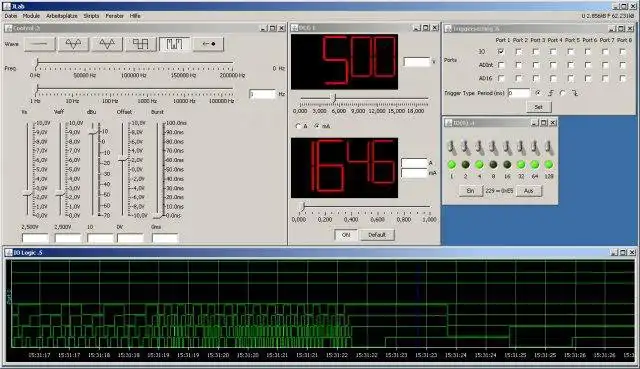Open the Arbeitsplatze menu
This screenshot has height=369, width=640.
pyautogui.click(x=62, y=16)
